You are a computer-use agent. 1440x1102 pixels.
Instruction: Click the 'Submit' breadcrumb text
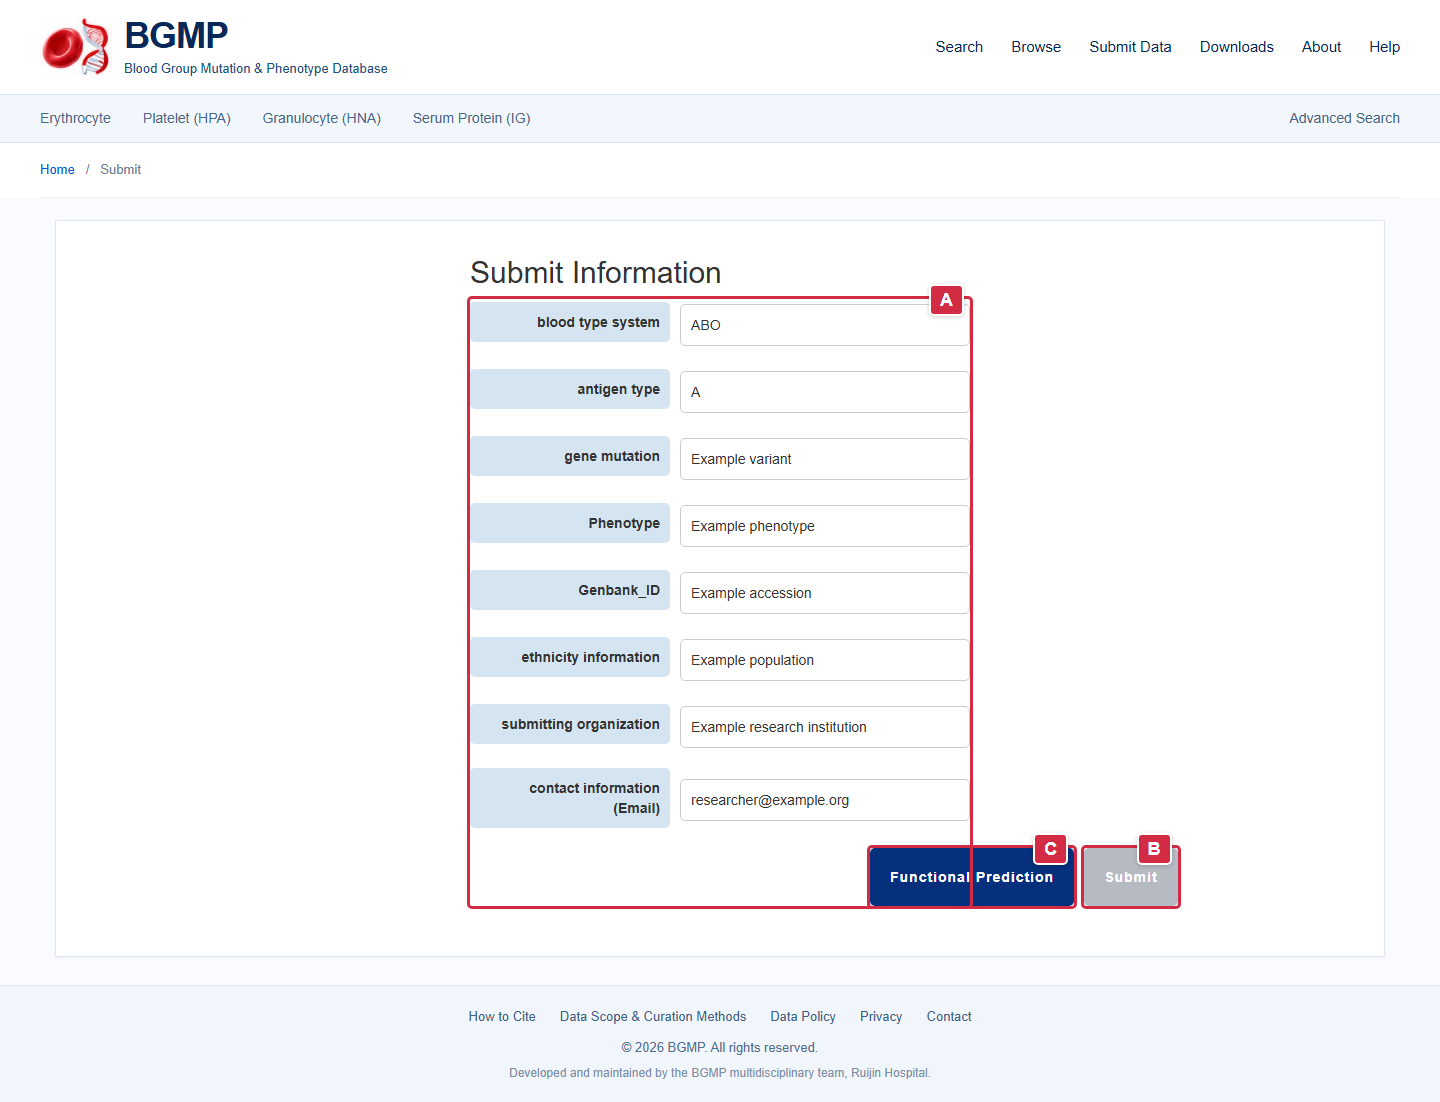tap(121, 170)
